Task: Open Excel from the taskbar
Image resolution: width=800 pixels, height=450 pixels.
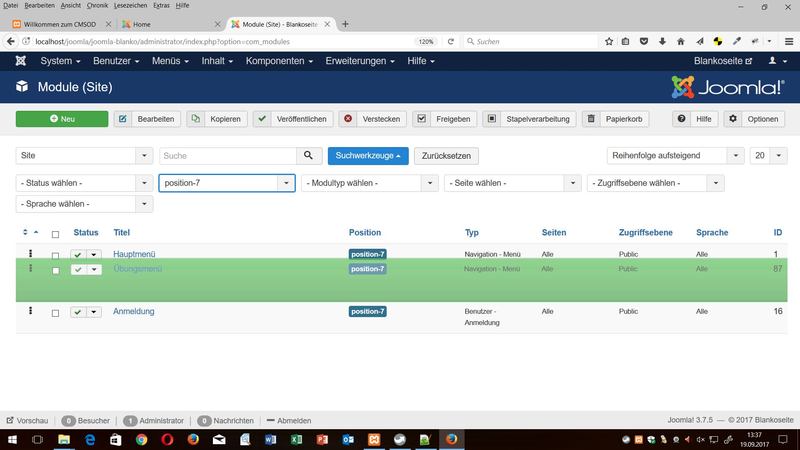Action: (296, 439)
